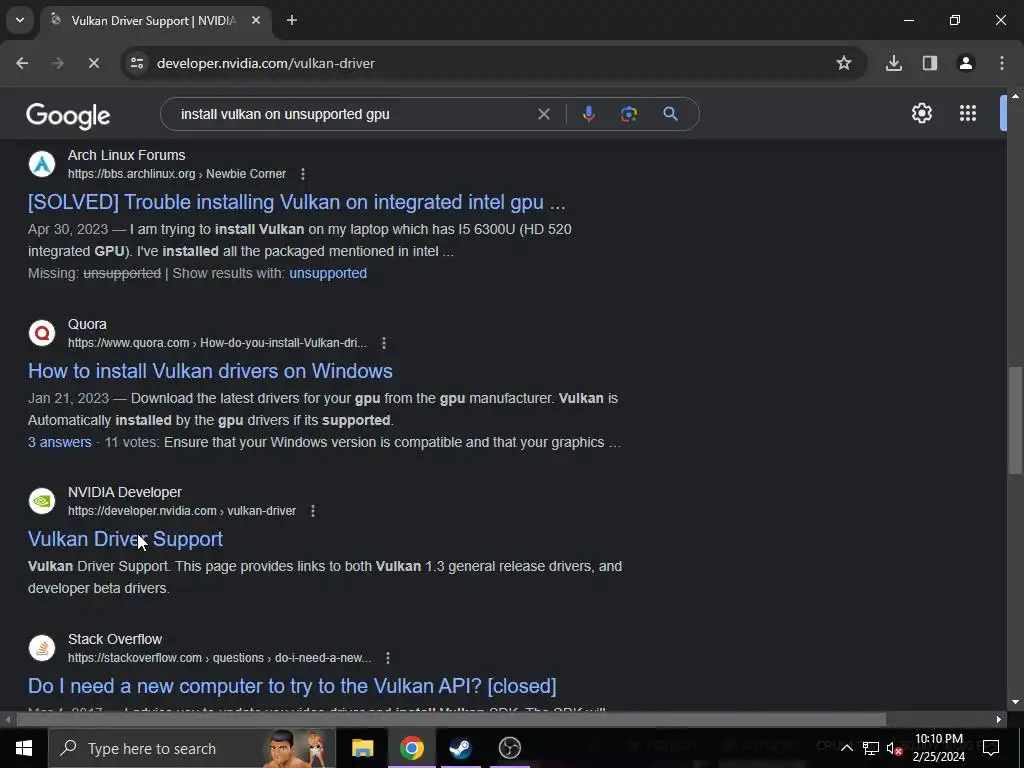
Task: Open SOLVED Trouble installing Vulkan result
Action: (296, 202)
